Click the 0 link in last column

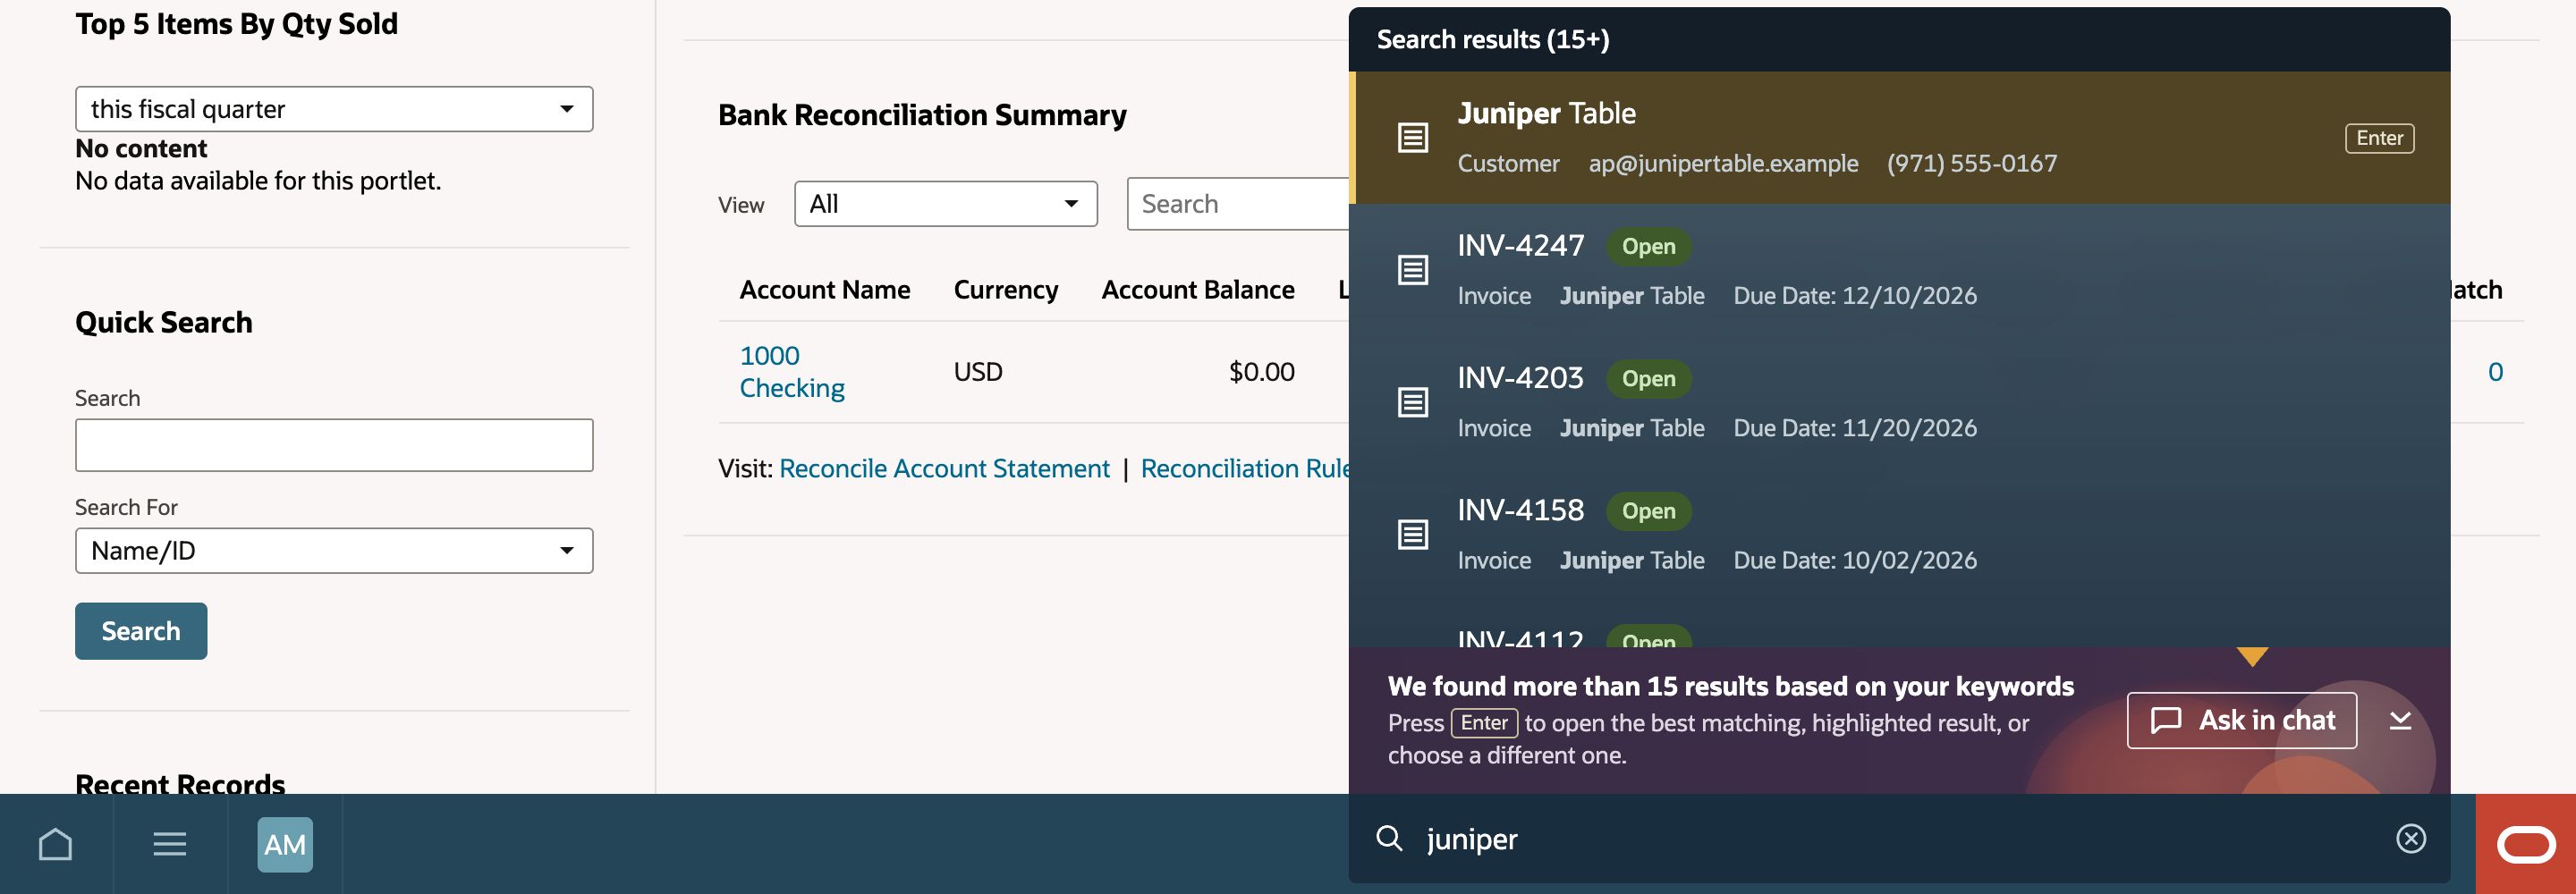pyautogui.click(x=2495, y=372)
